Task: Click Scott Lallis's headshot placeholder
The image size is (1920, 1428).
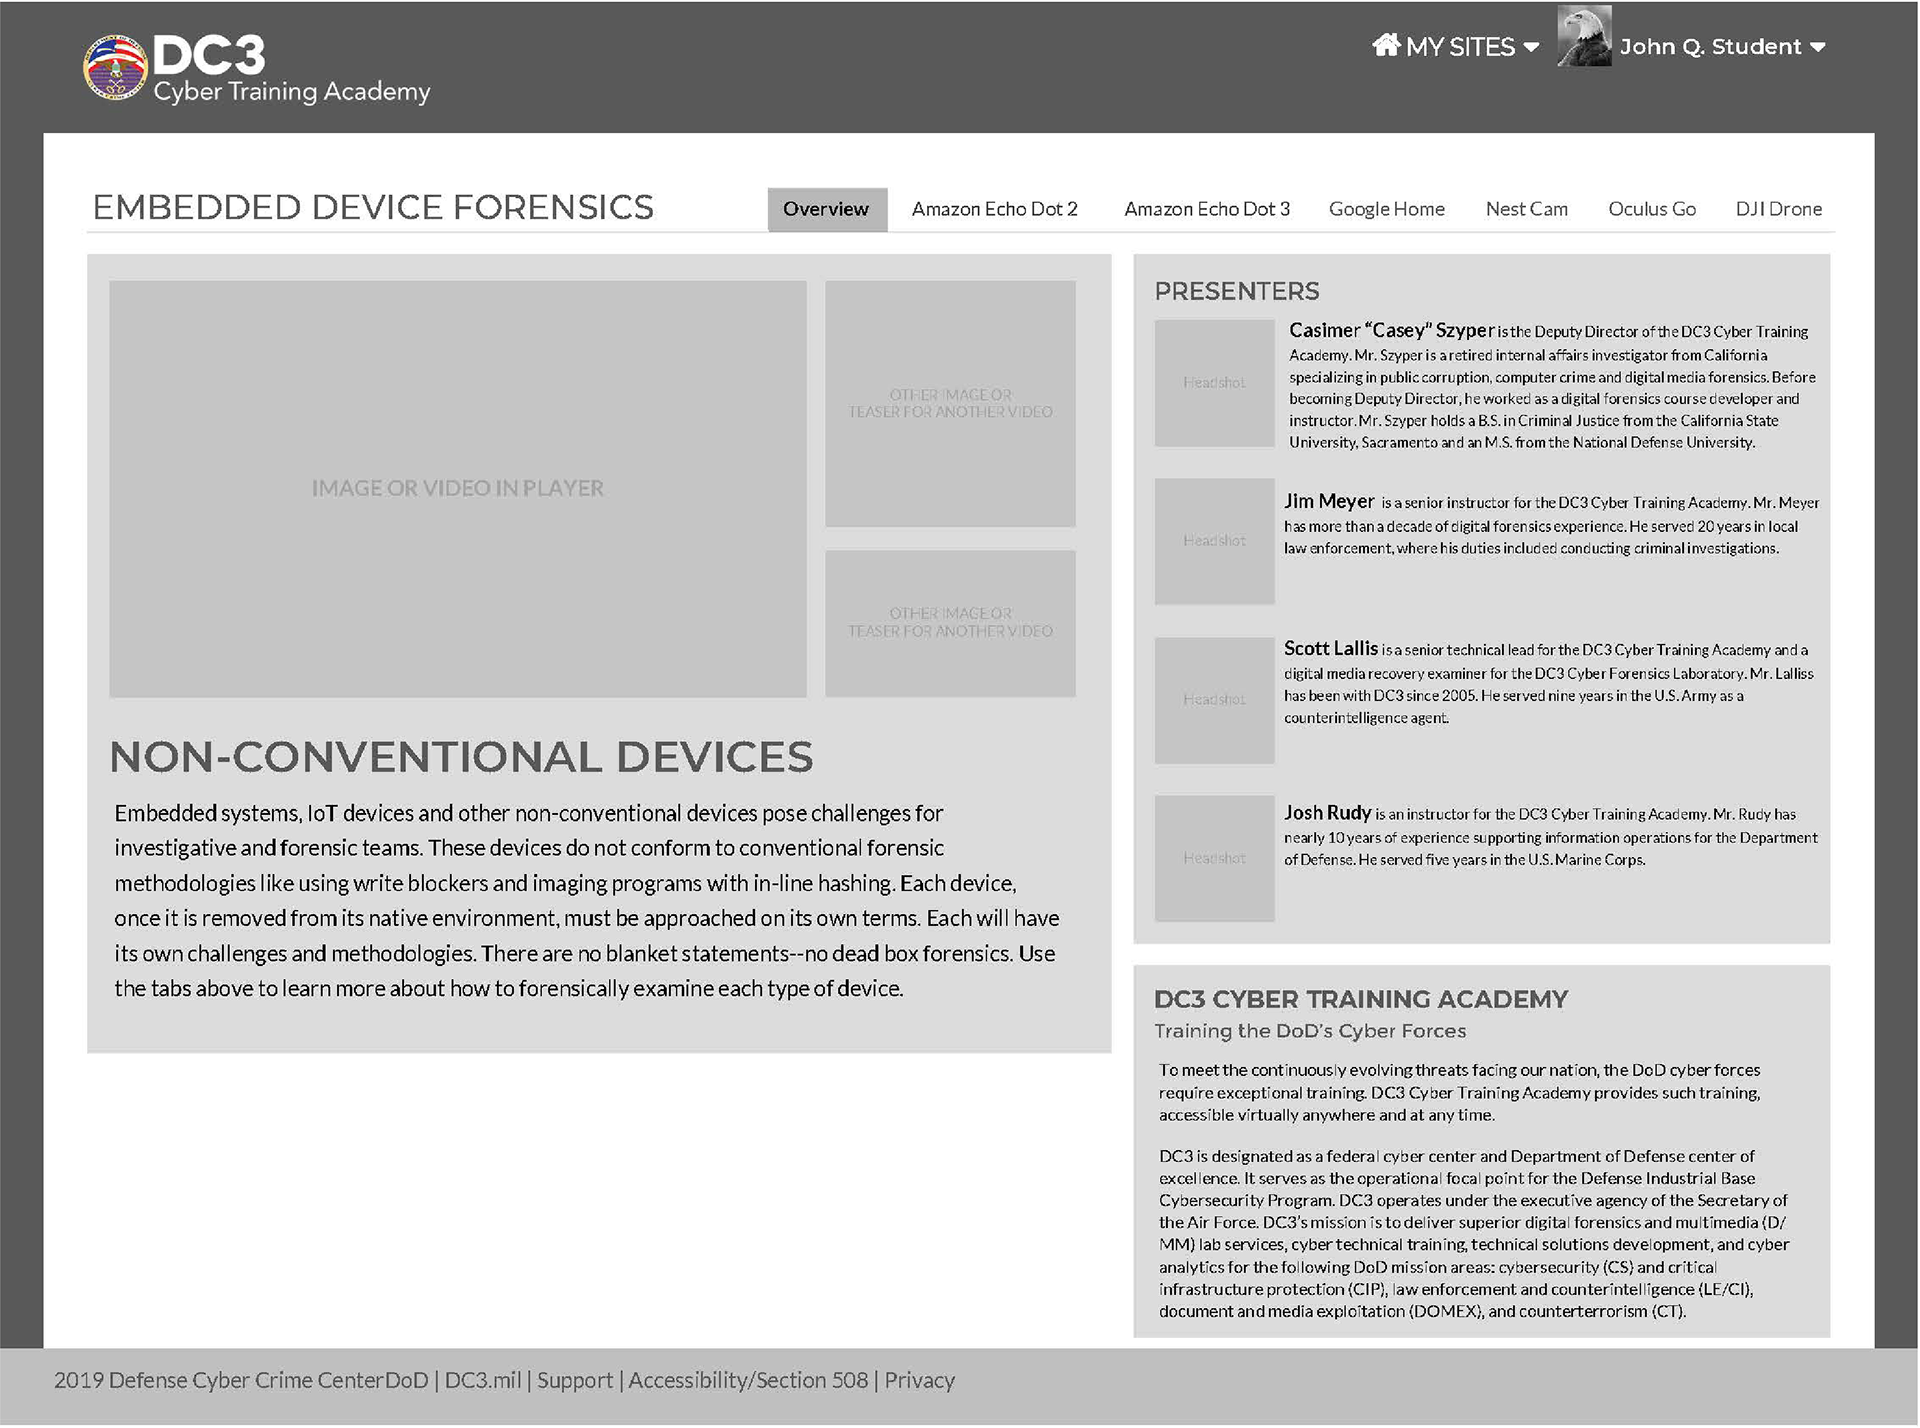Action: [x=1214, y=700]
